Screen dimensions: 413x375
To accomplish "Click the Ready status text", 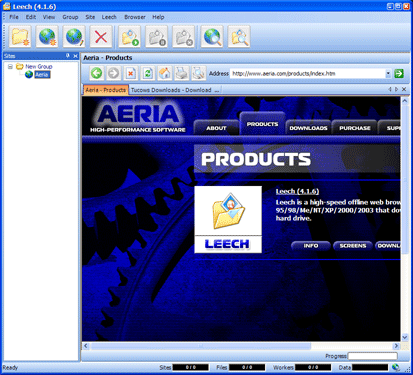I will coord(10,368).
